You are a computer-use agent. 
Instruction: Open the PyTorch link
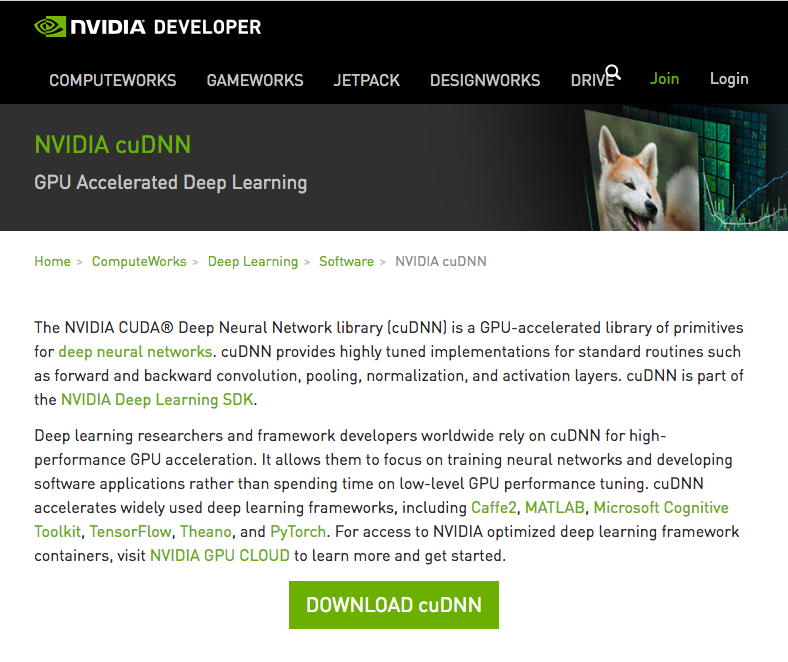(298, 532)
